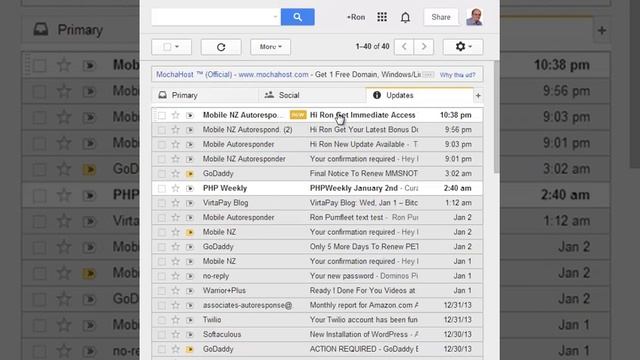Toggle importance marker on Jan 2 'Mobile NZ' email
The height and width of the screenshot is (360, 640).
(190, 232)
